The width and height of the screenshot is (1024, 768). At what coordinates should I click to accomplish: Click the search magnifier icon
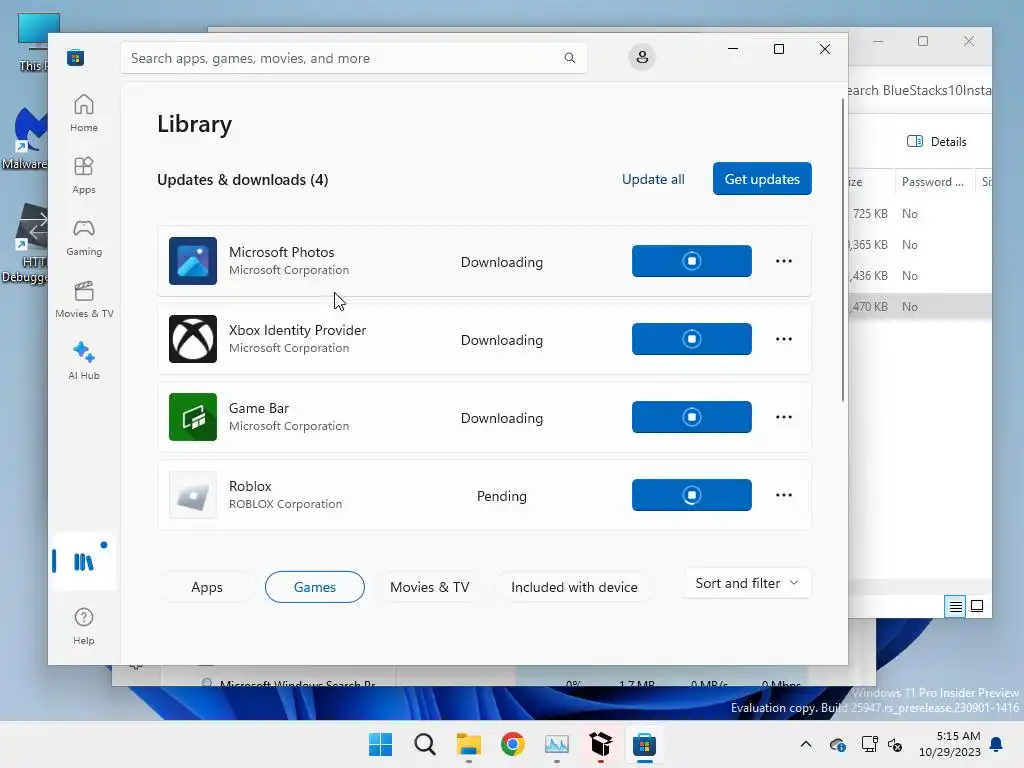[x=569, y=58]
